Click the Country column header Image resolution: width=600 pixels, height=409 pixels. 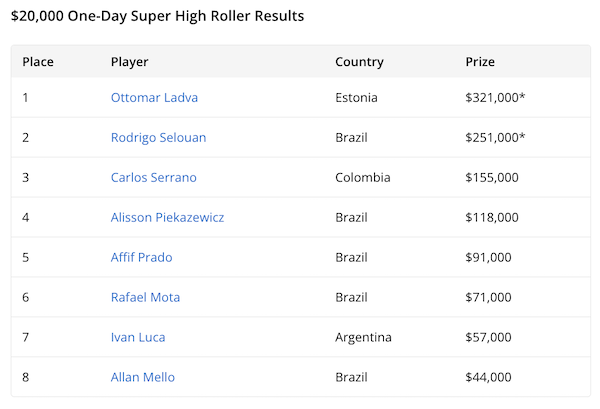pyautogui.click(x=359, y=62)
